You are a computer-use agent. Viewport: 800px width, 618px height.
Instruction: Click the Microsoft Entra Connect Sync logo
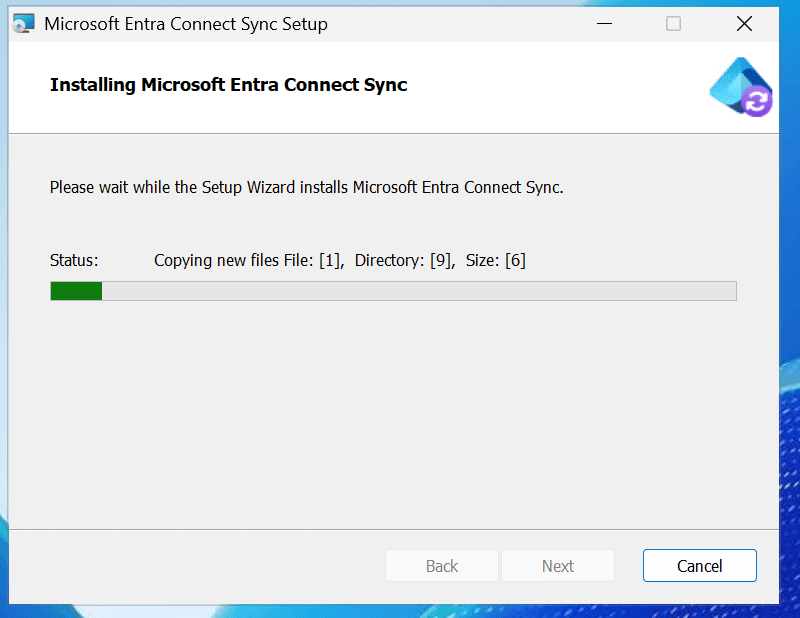[x=741, y=87]
